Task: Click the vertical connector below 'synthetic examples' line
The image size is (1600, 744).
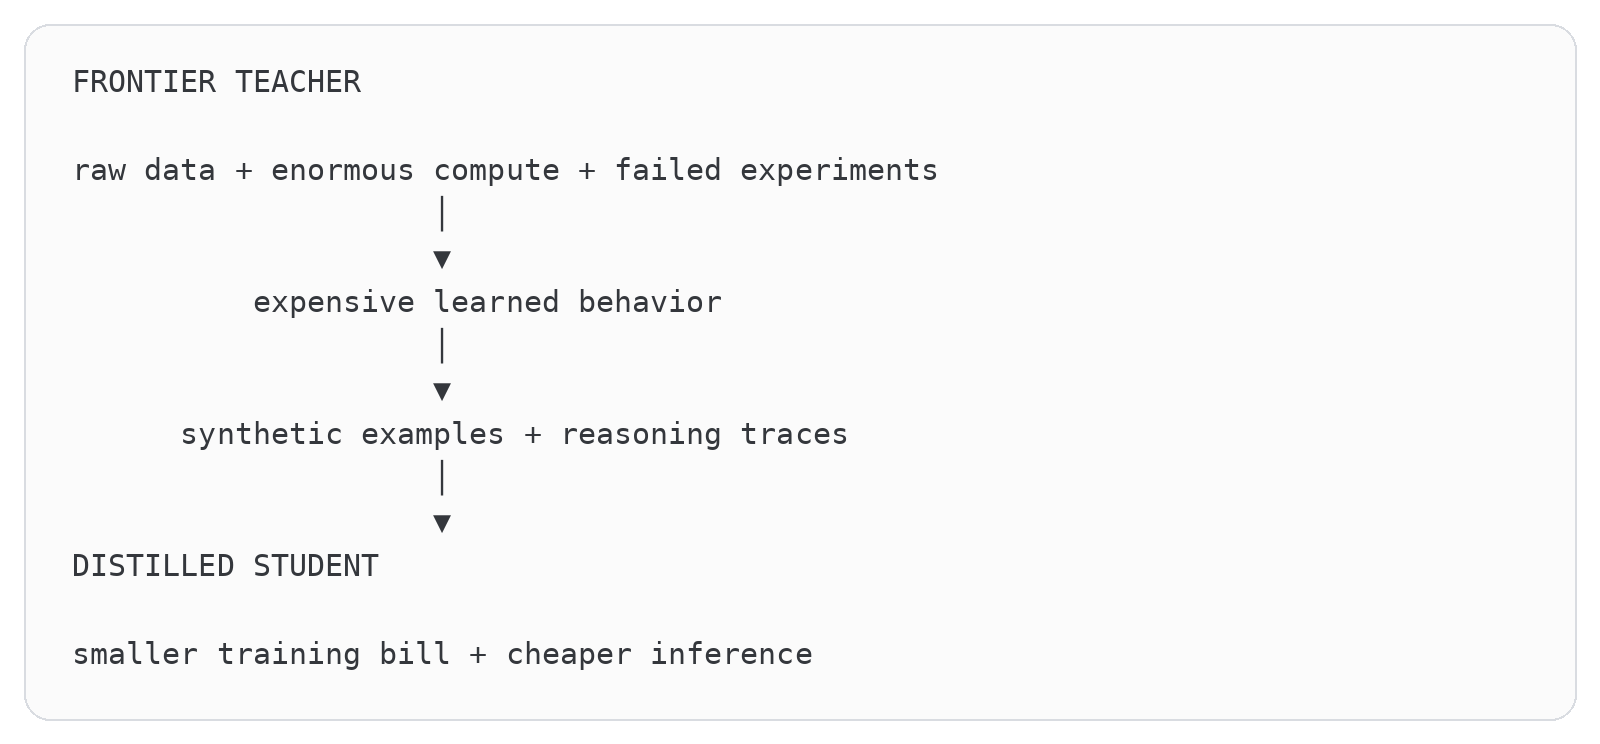Action: point(442,478)
